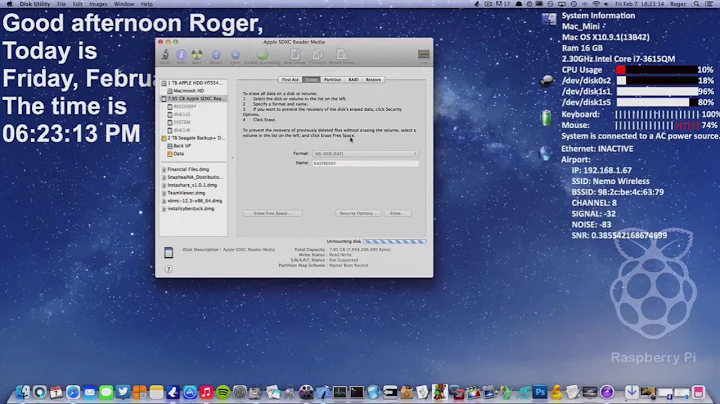The image size is (720, 404).
Task: Open the File menu
Action: 62,4
